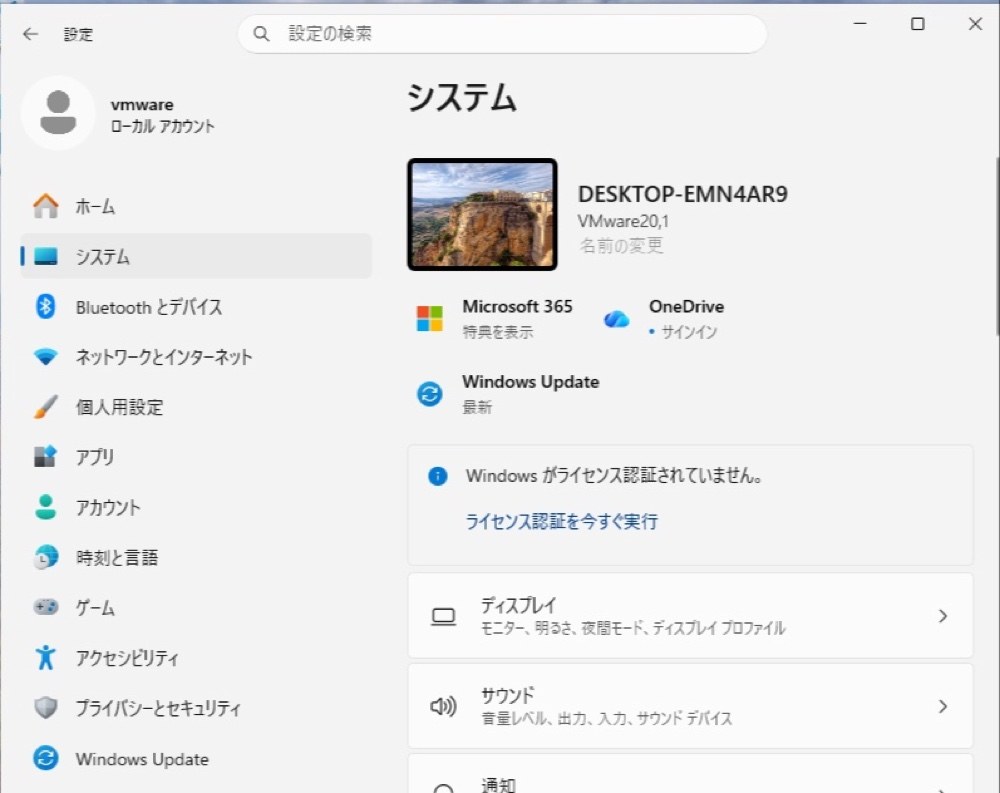Image resolution: width=1000 pixels, height=793 pixels.
Task: Click the モニター、明るさ、夜間モード description text
Action: point(633,628)
